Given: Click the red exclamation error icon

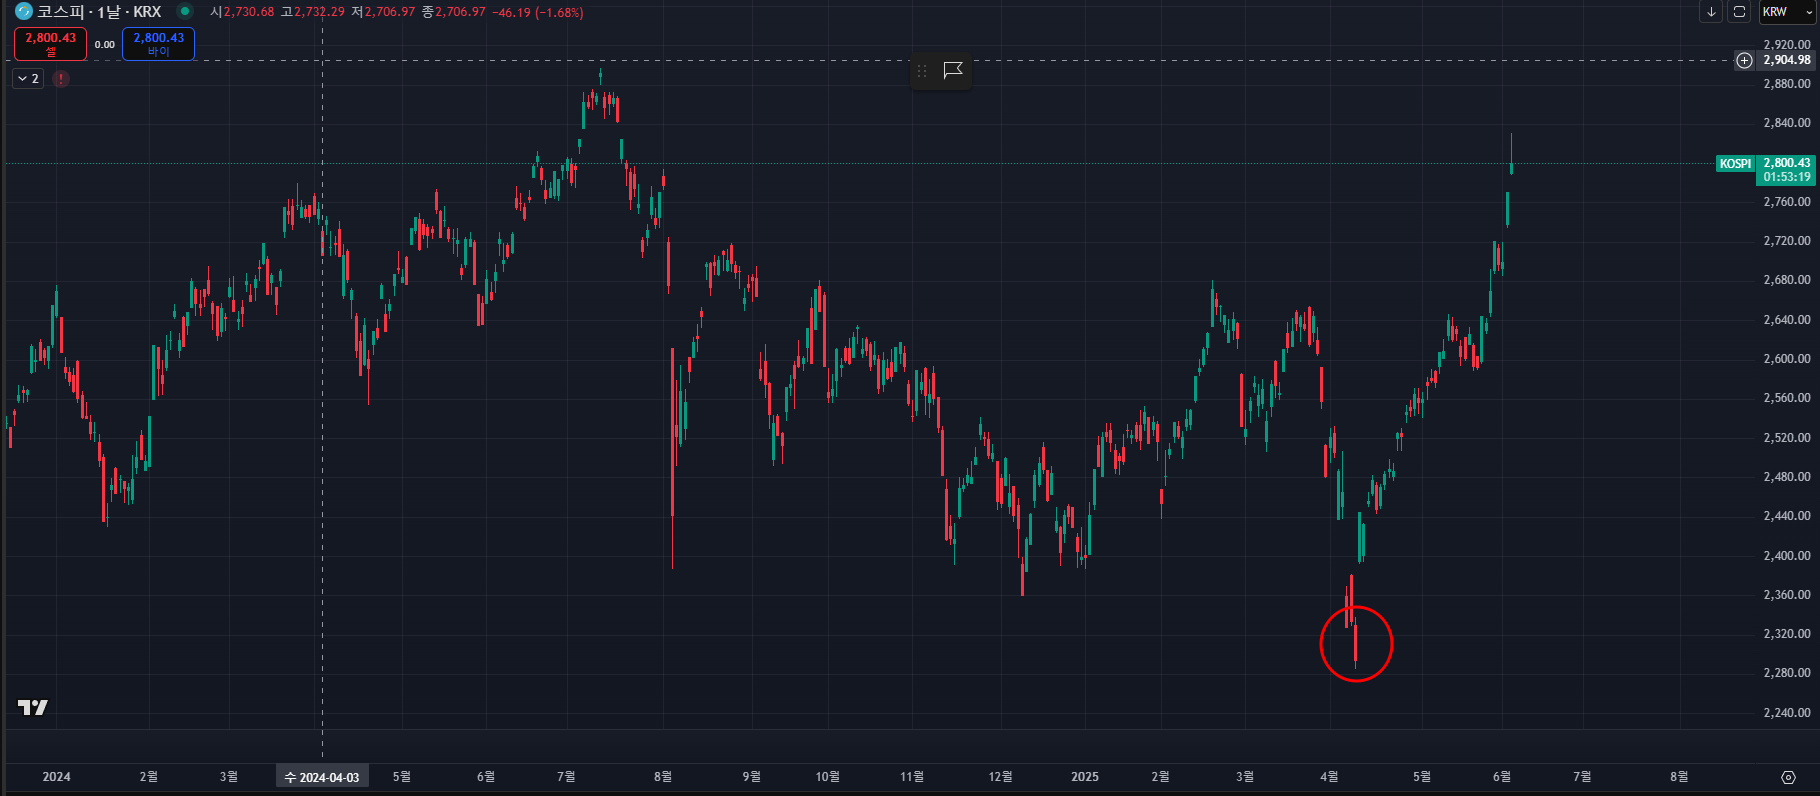Looking at the screenshot, I should [x=61, y=78].
